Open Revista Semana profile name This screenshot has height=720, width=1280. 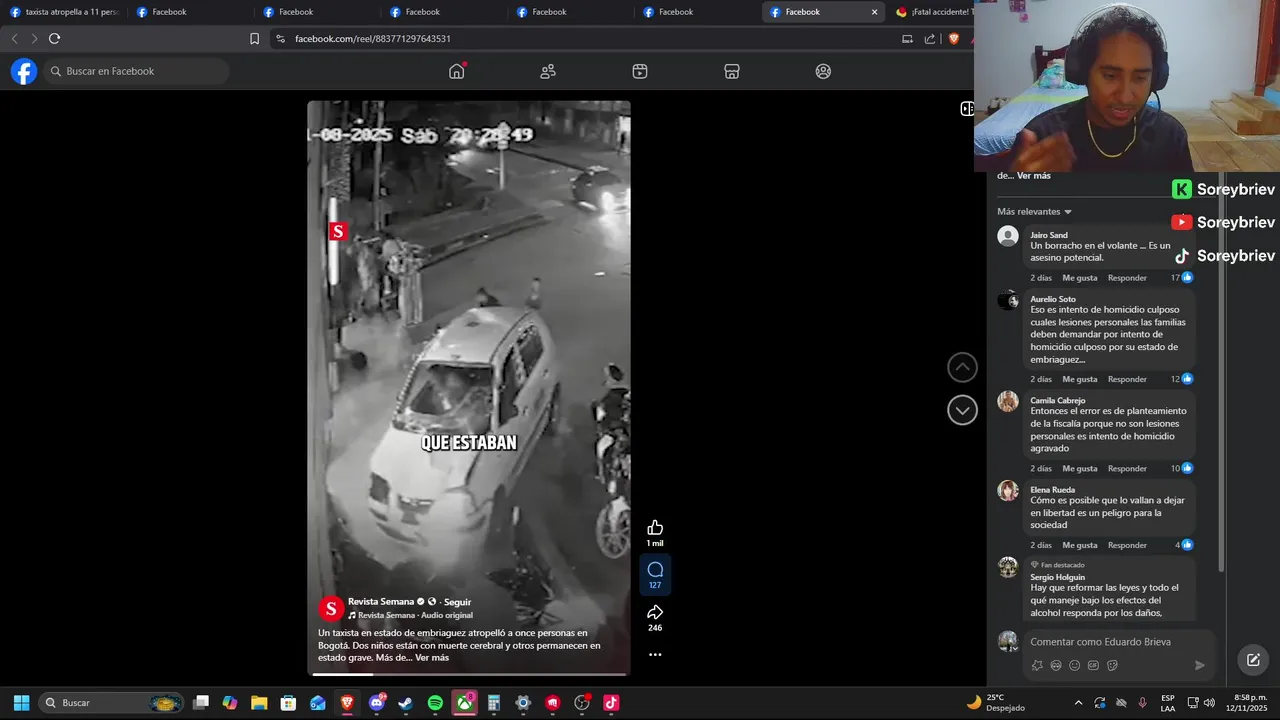pyautogui.click(x=381, y=602)
